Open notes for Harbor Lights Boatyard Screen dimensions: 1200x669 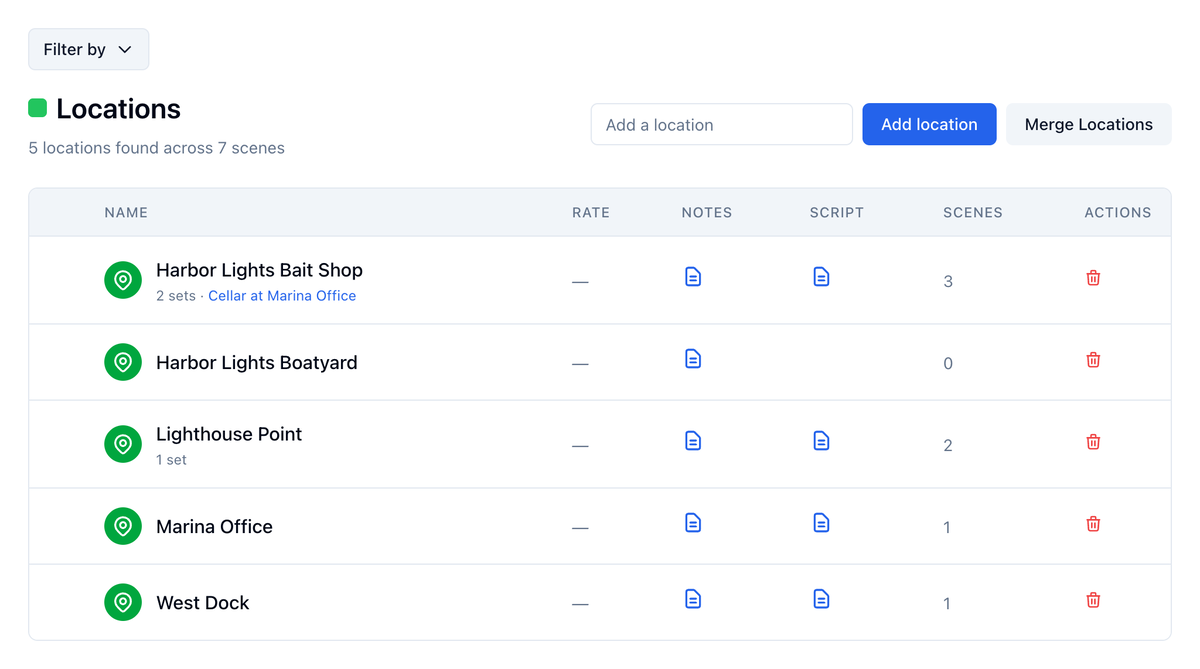point(693,359)
